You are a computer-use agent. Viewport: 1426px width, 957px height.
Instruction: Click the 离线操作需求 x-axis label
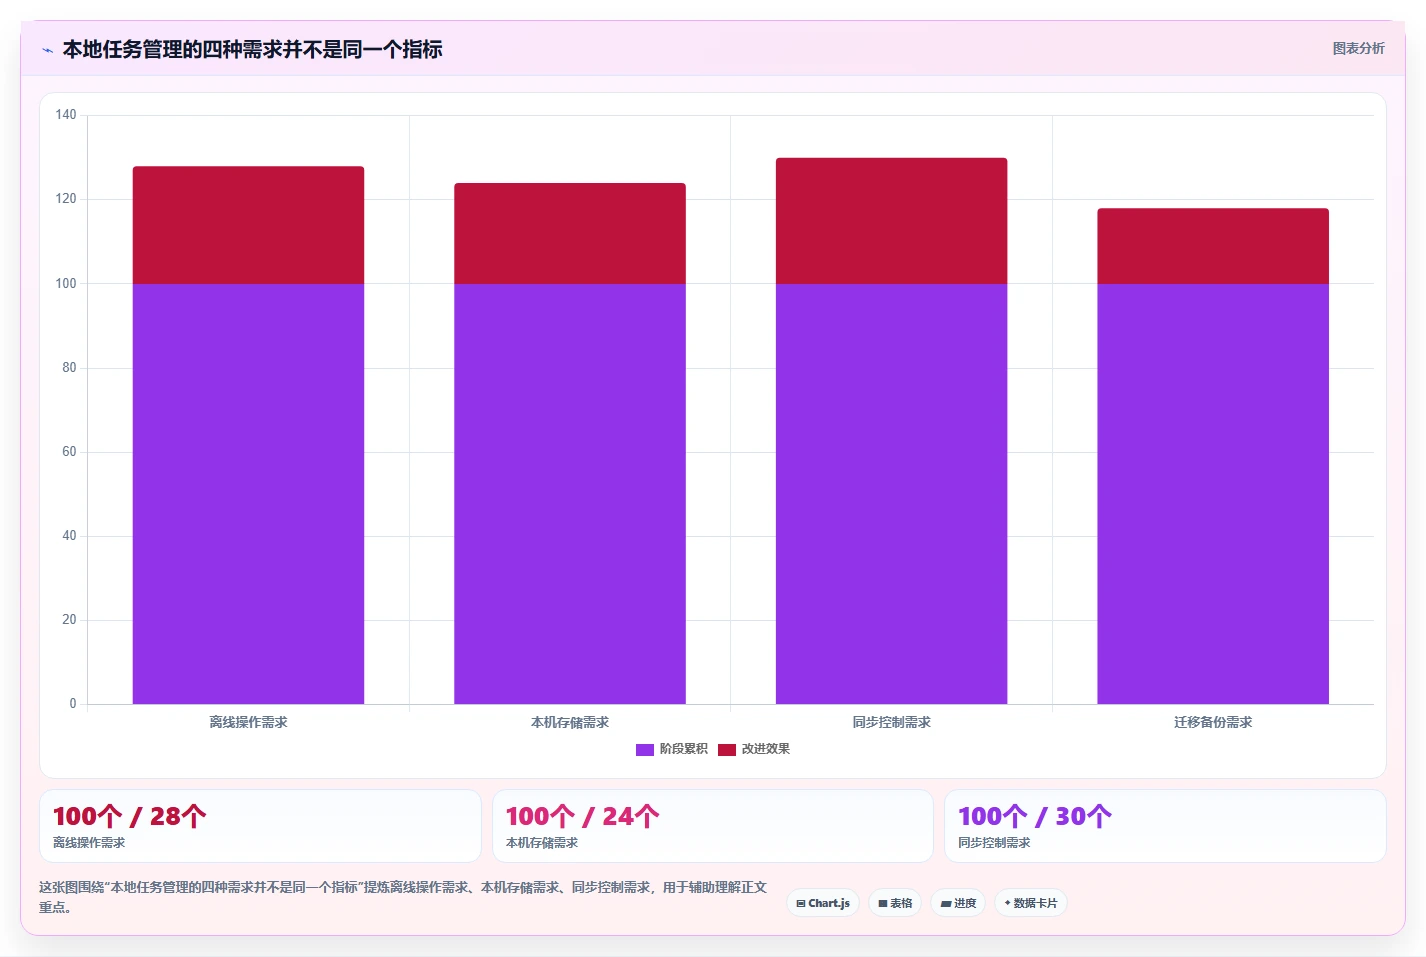click(x=248, y=722)
